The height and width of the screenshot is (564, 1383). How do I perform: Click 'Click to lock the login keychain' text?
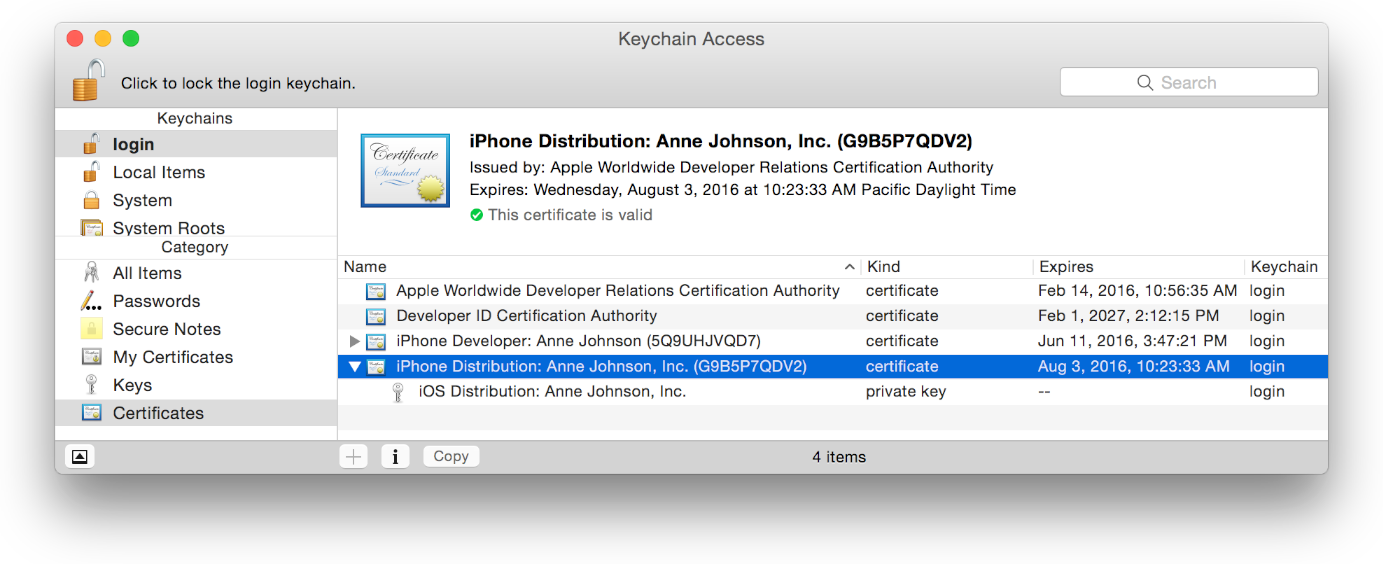coord(238,83)
